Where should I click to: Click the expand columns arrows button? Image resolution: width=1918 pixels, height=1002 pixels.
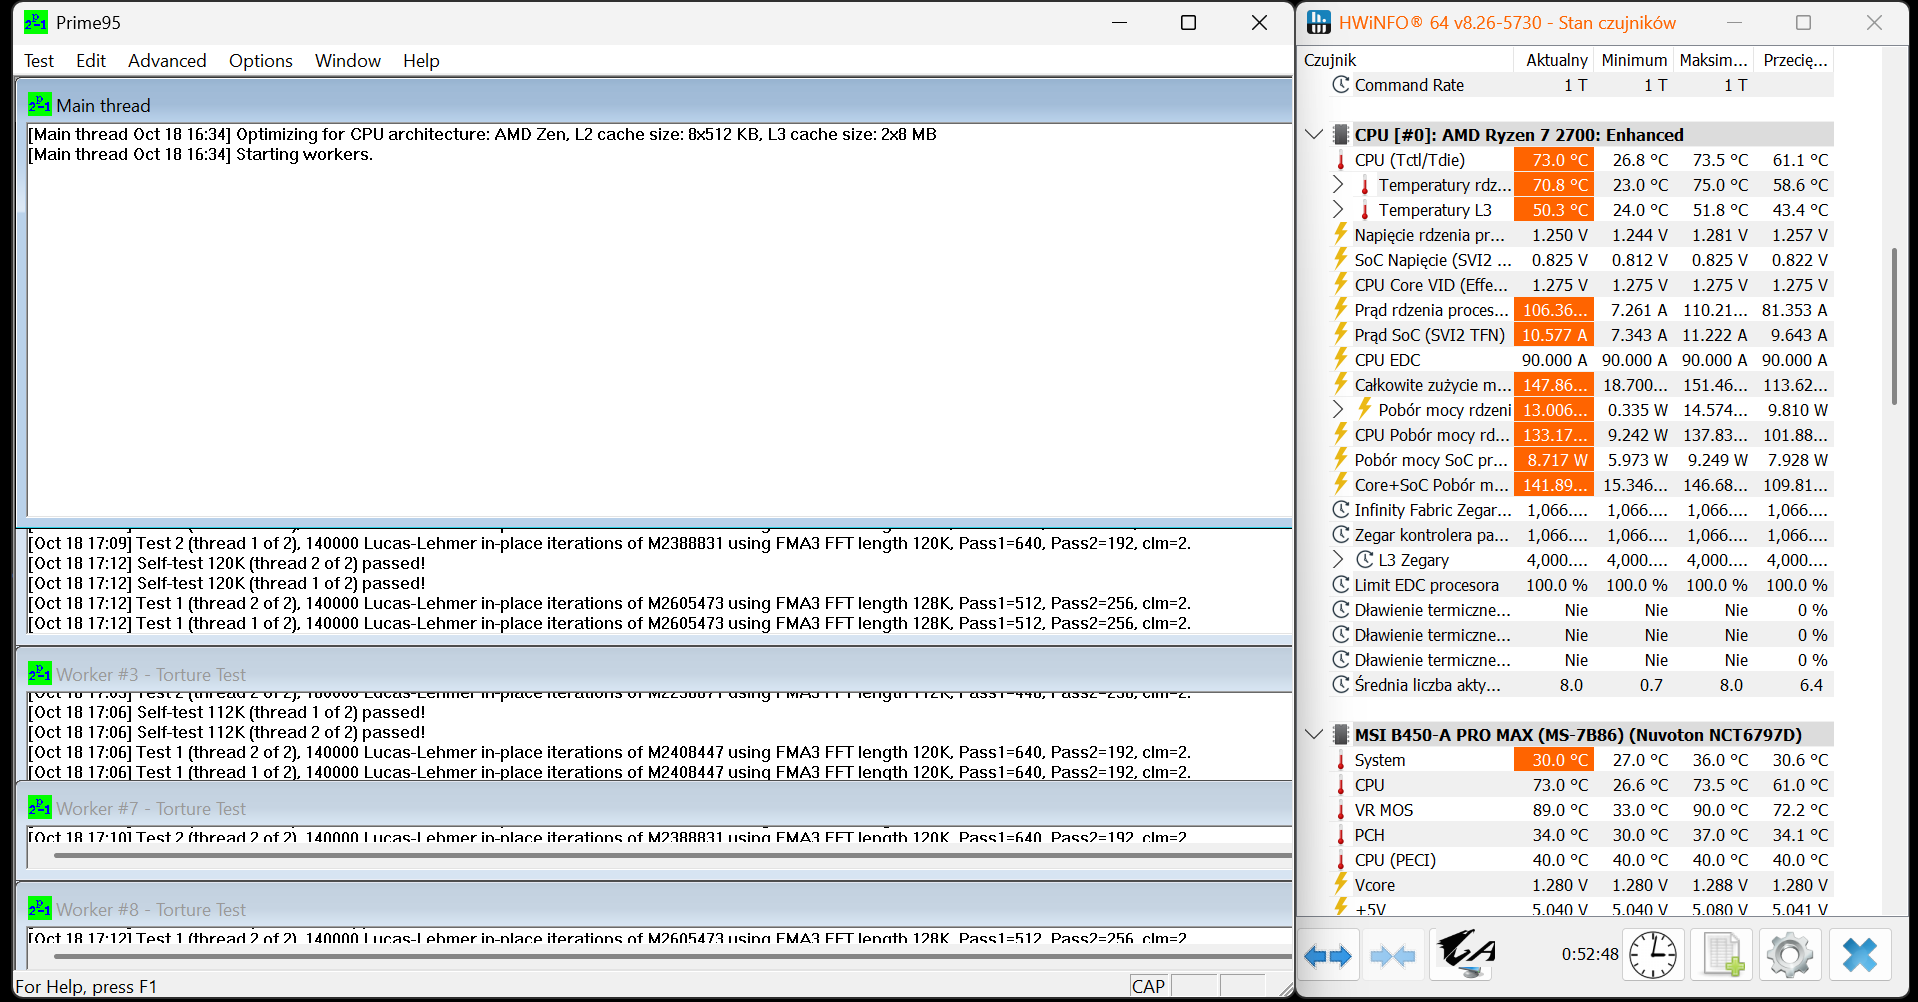(x=1328, y=956)
